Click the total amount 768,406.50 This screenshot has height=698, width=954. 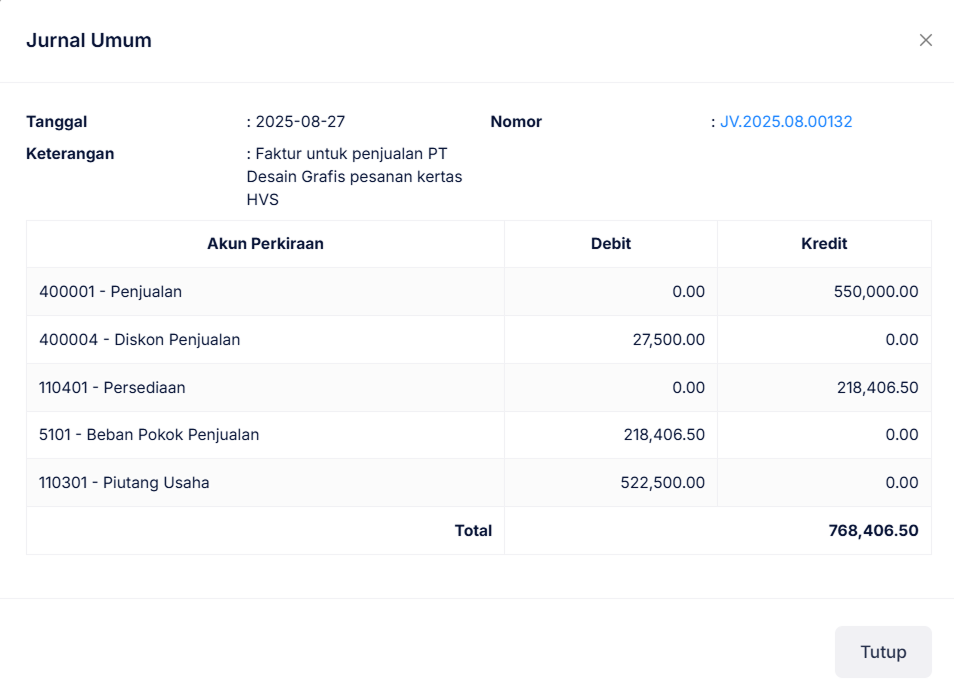[873, 531]
